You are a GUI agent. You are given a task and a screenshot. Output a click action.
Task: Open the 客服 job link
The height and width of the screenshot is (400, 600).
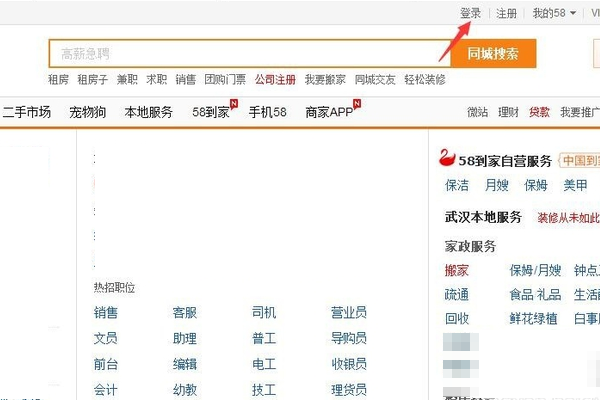184,313
